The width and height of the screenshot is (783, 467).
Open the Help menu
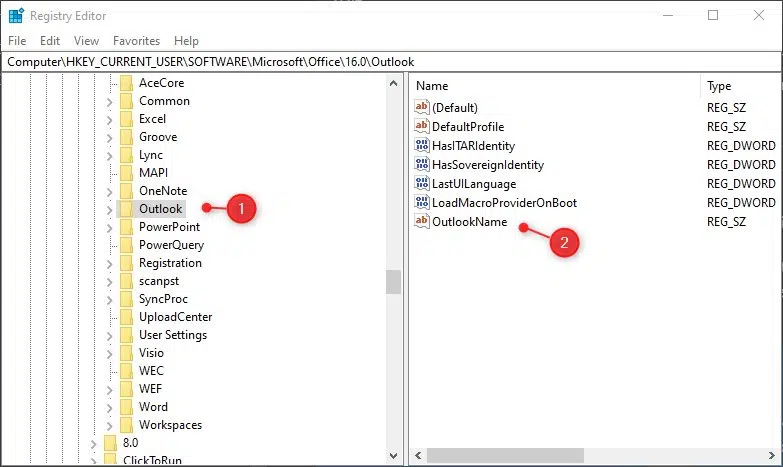pyautogui.click(x=186, y=40)
